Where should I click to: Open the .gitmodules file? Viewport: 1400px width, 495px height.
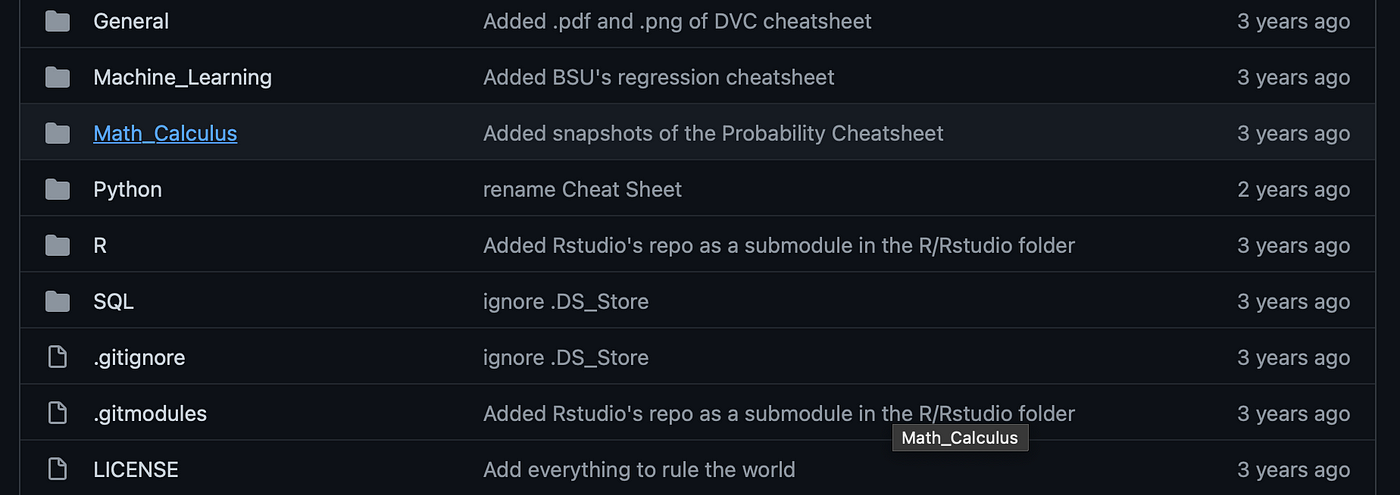[x=150, y=413]
